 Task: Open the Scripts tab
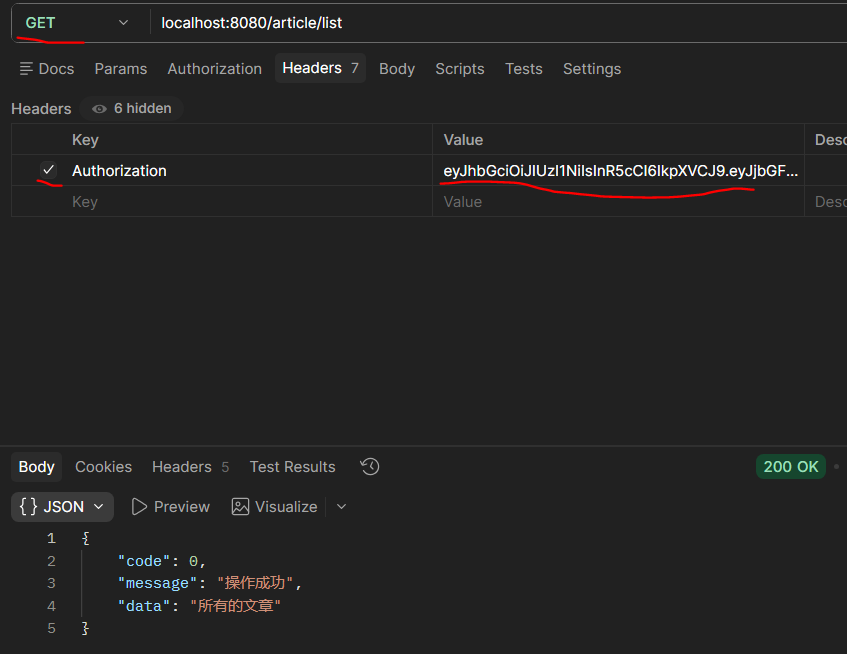(x=460, y=69)
